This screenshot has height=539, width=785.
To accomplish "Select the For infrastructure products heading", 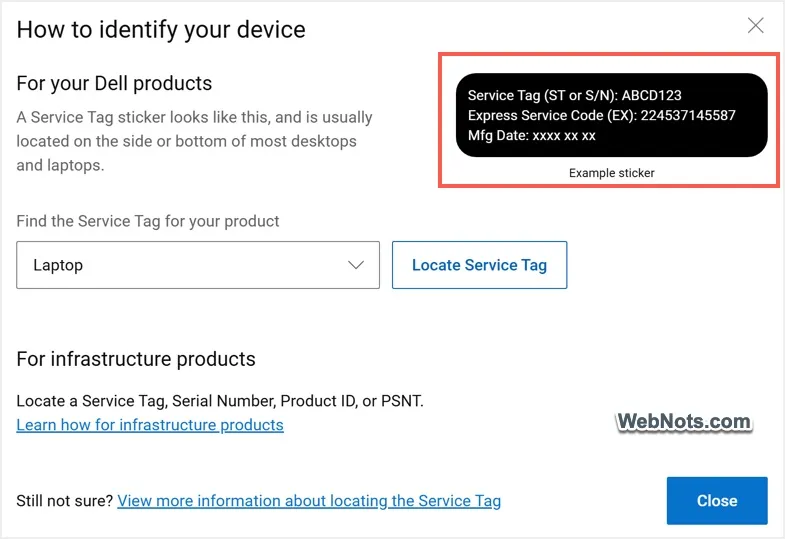I will [x=136, y=359].
